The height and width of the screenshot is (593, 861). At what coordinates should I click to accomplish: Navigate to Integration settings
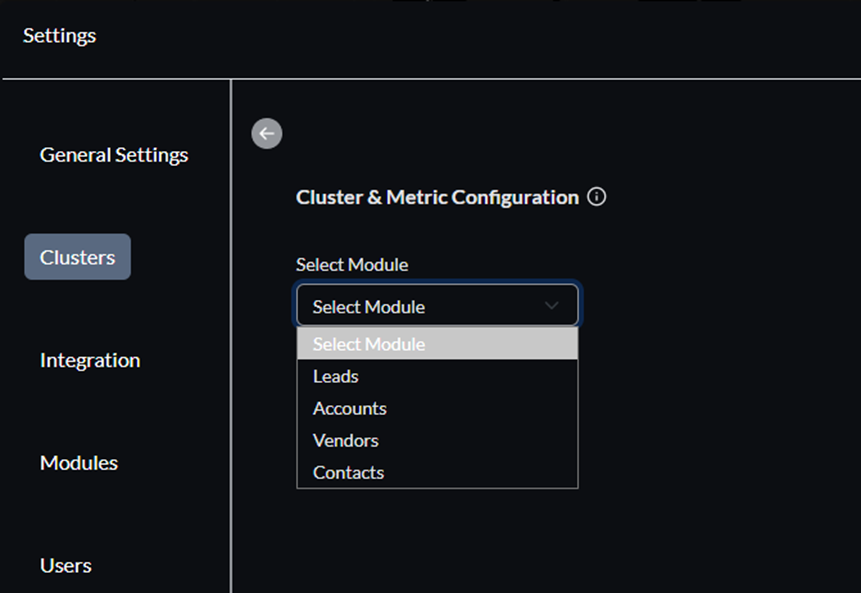[x=90, y=360]
